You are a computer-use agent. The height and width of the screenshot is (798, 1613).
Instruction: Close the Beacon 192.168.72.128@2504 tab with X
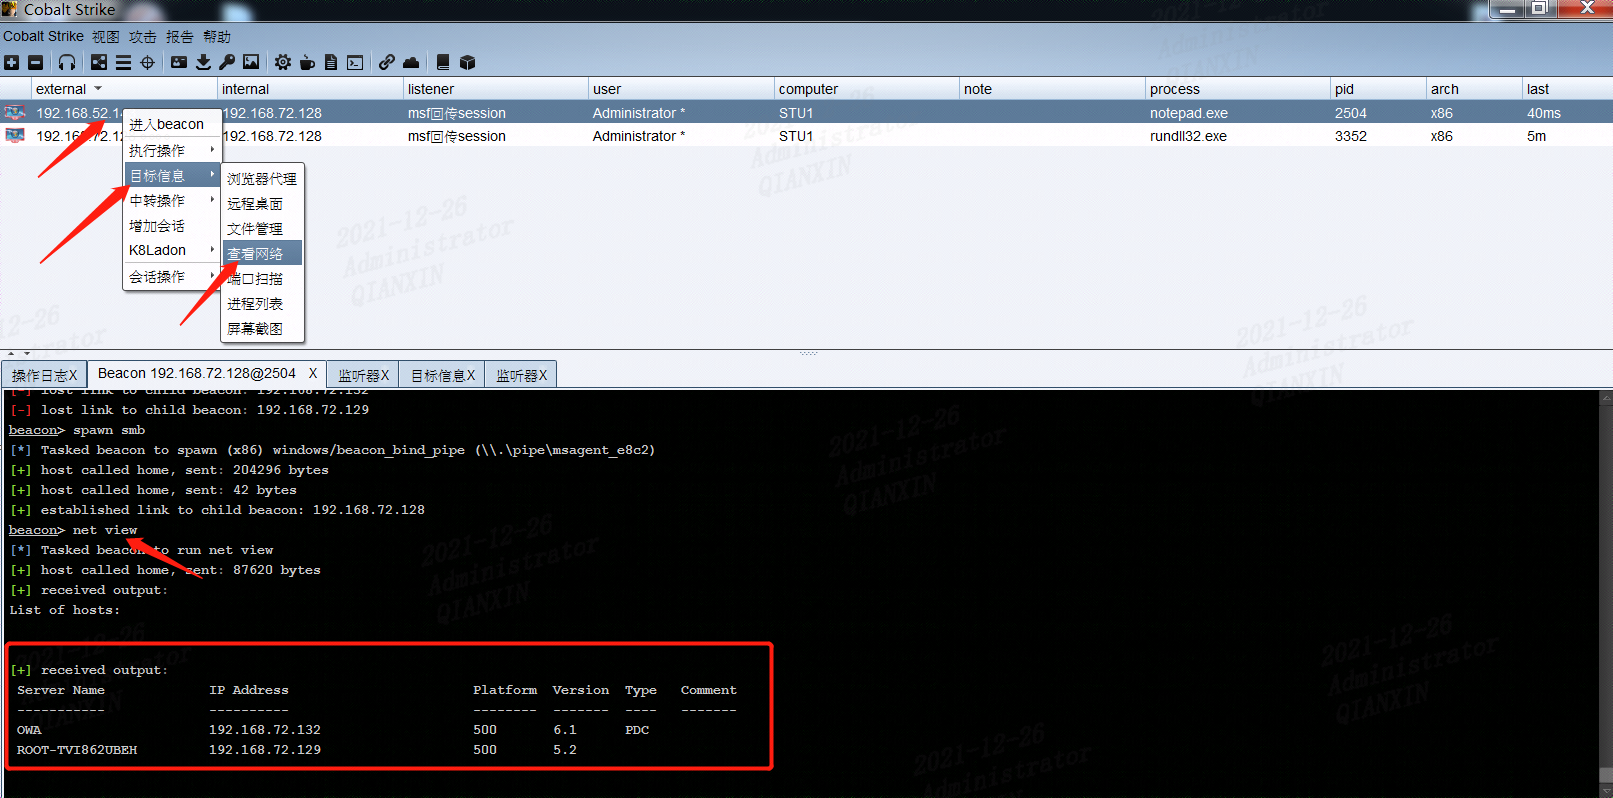point(312,373)
